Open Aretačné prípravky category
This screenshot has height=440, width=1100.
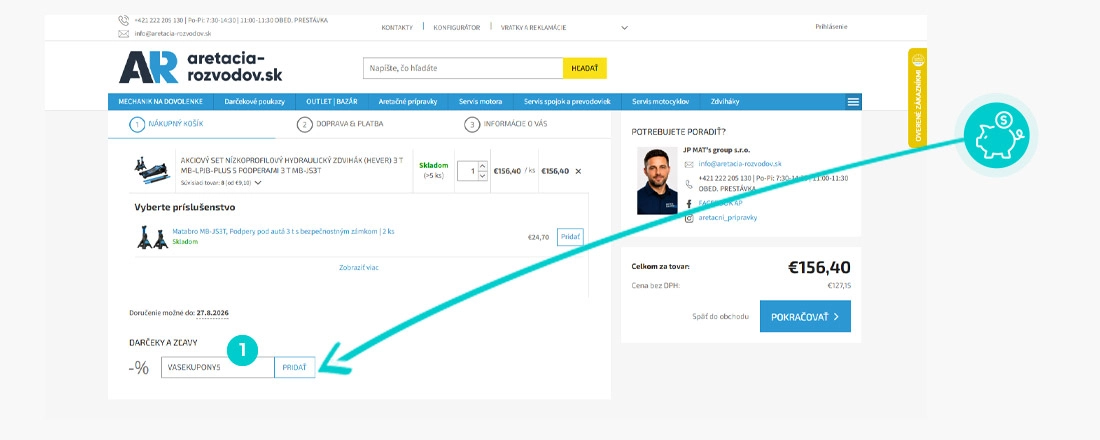point(408,102)
